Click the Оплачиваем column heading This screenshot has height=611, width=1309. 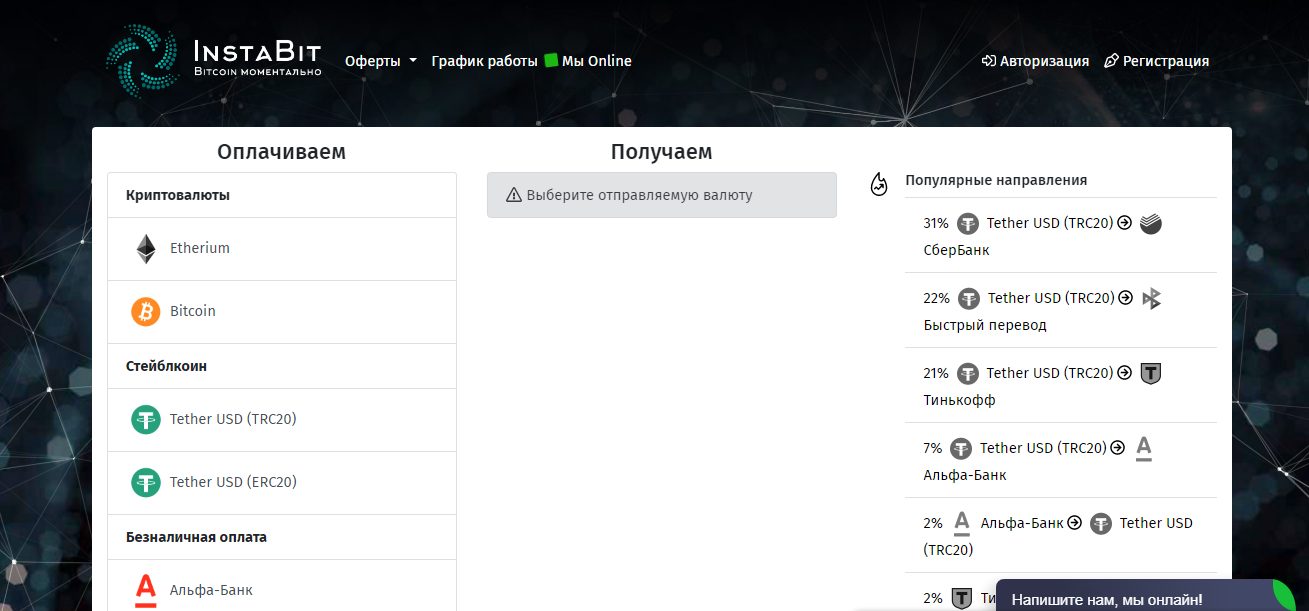[x=281, y=152]
